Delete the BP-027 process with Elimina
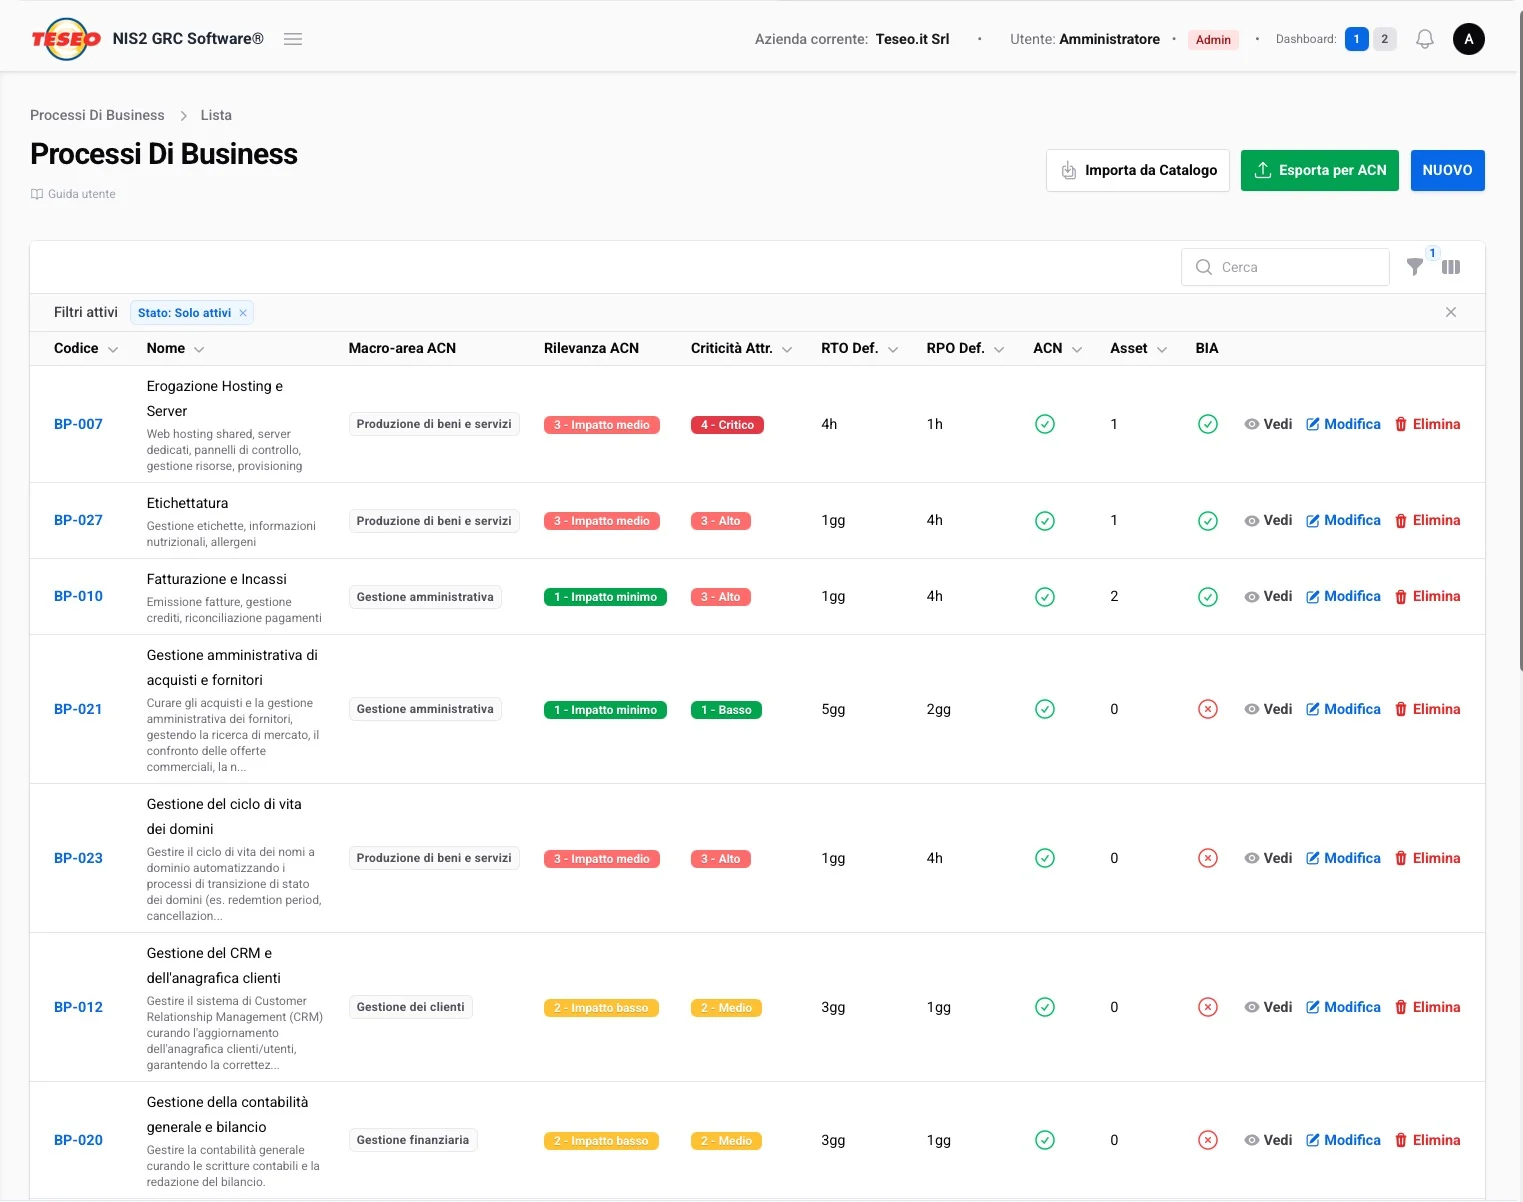This screenshot has height=1202, width=1523. (x=1427, y=520)
